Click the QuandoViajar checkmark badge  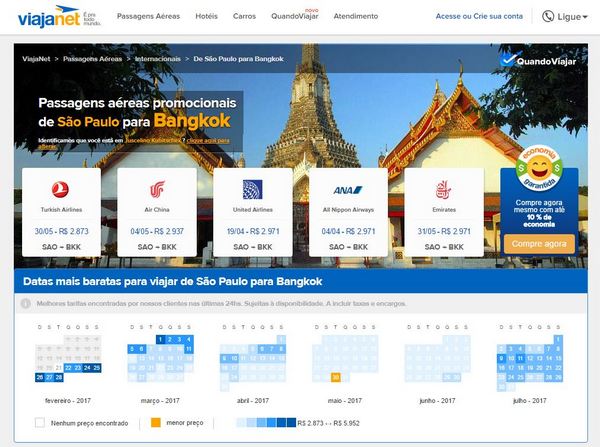[x=537, y=60]
